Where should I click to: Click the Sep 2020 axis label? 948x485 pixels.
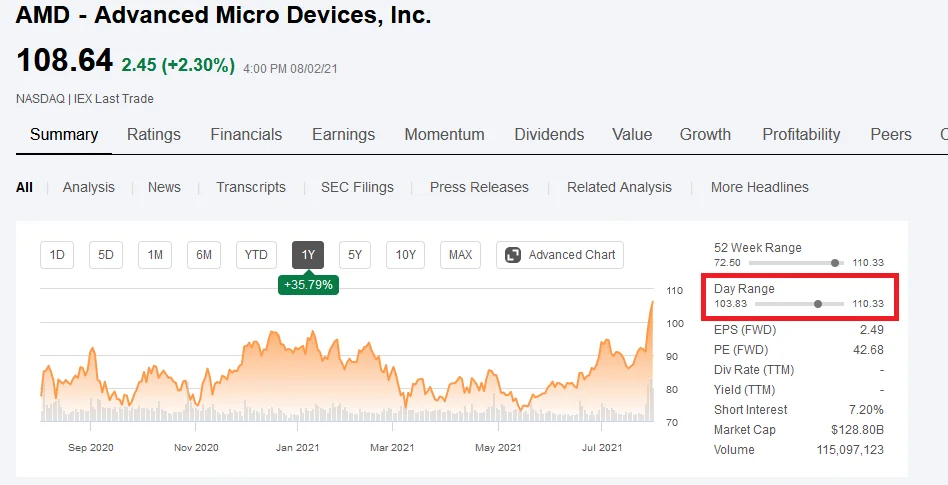point(91,448)
